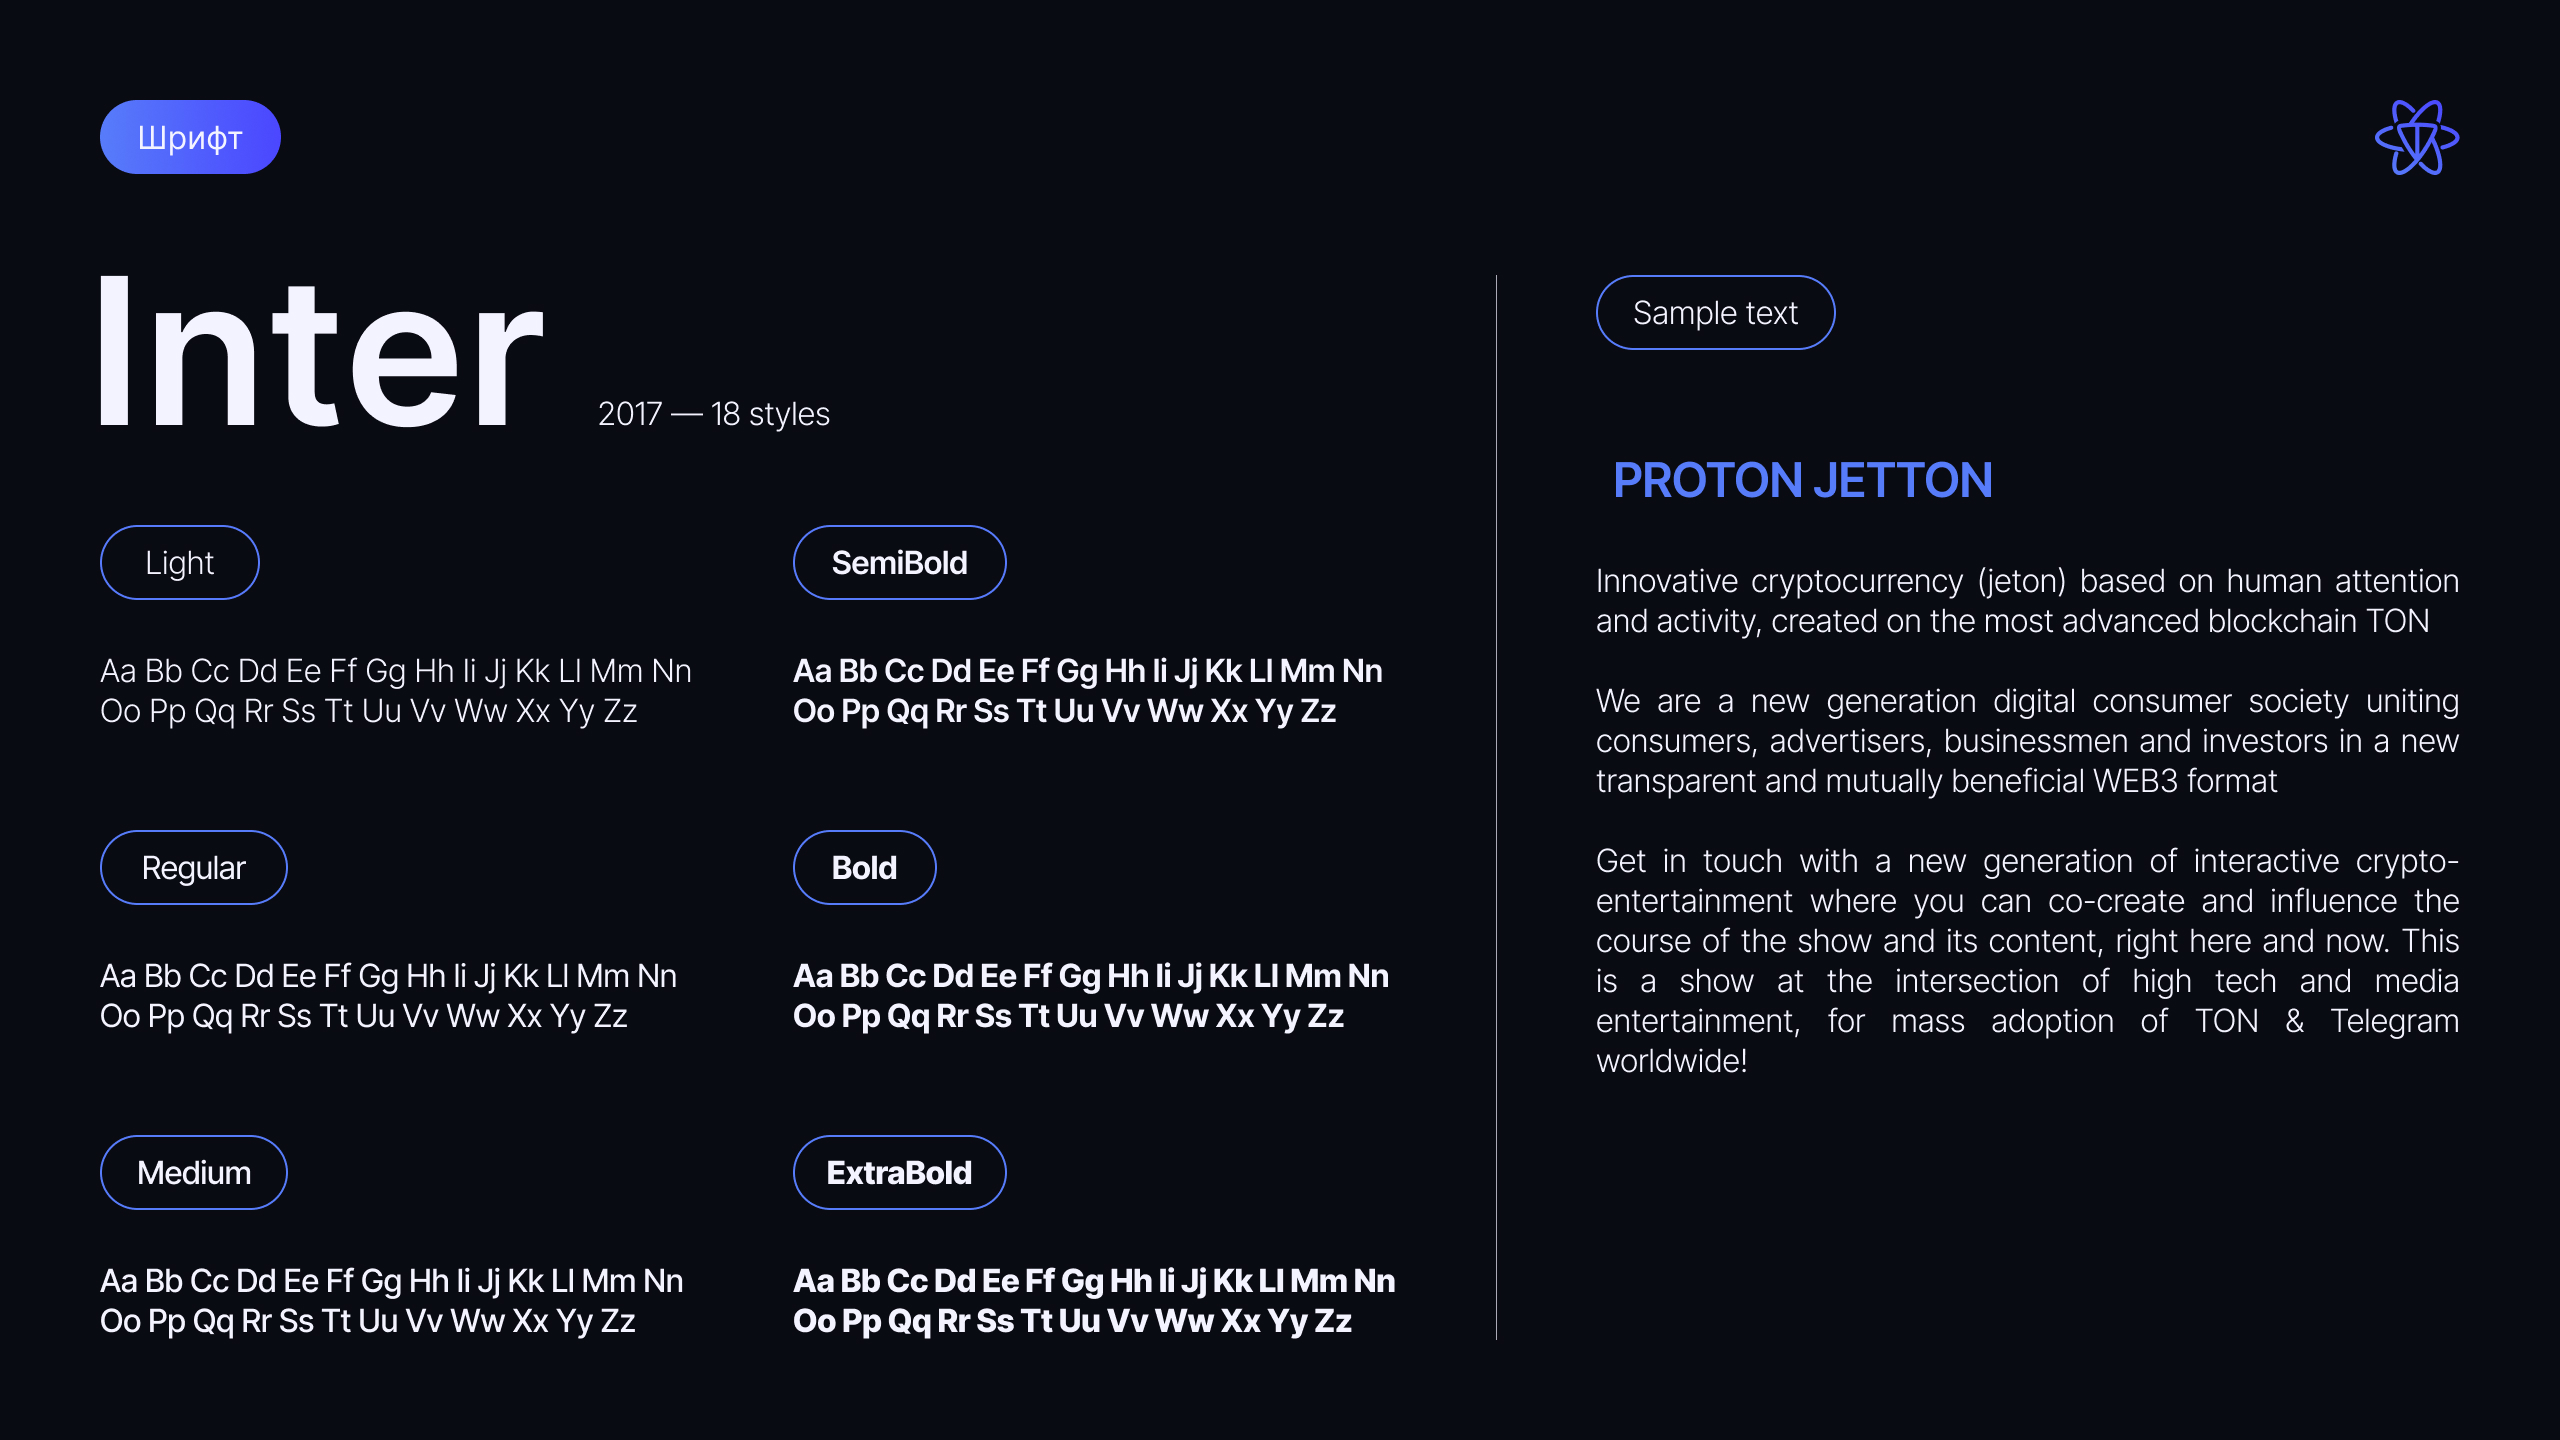
Task: Click the Light weight alphabet sample
Action: pyautogui.click(x=396, y=691)
